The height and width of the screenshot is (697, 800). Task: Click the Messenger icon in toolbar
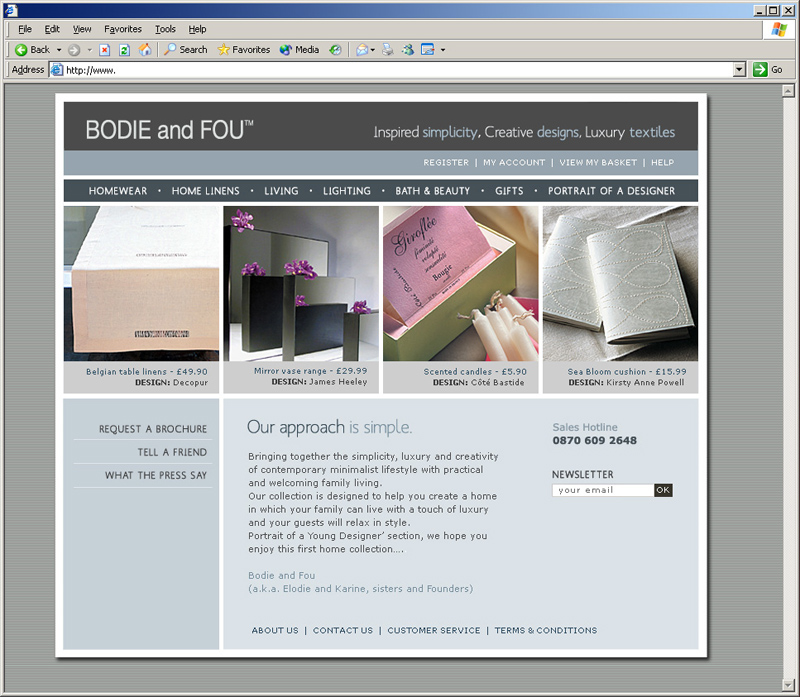click(x=408, y=49)
